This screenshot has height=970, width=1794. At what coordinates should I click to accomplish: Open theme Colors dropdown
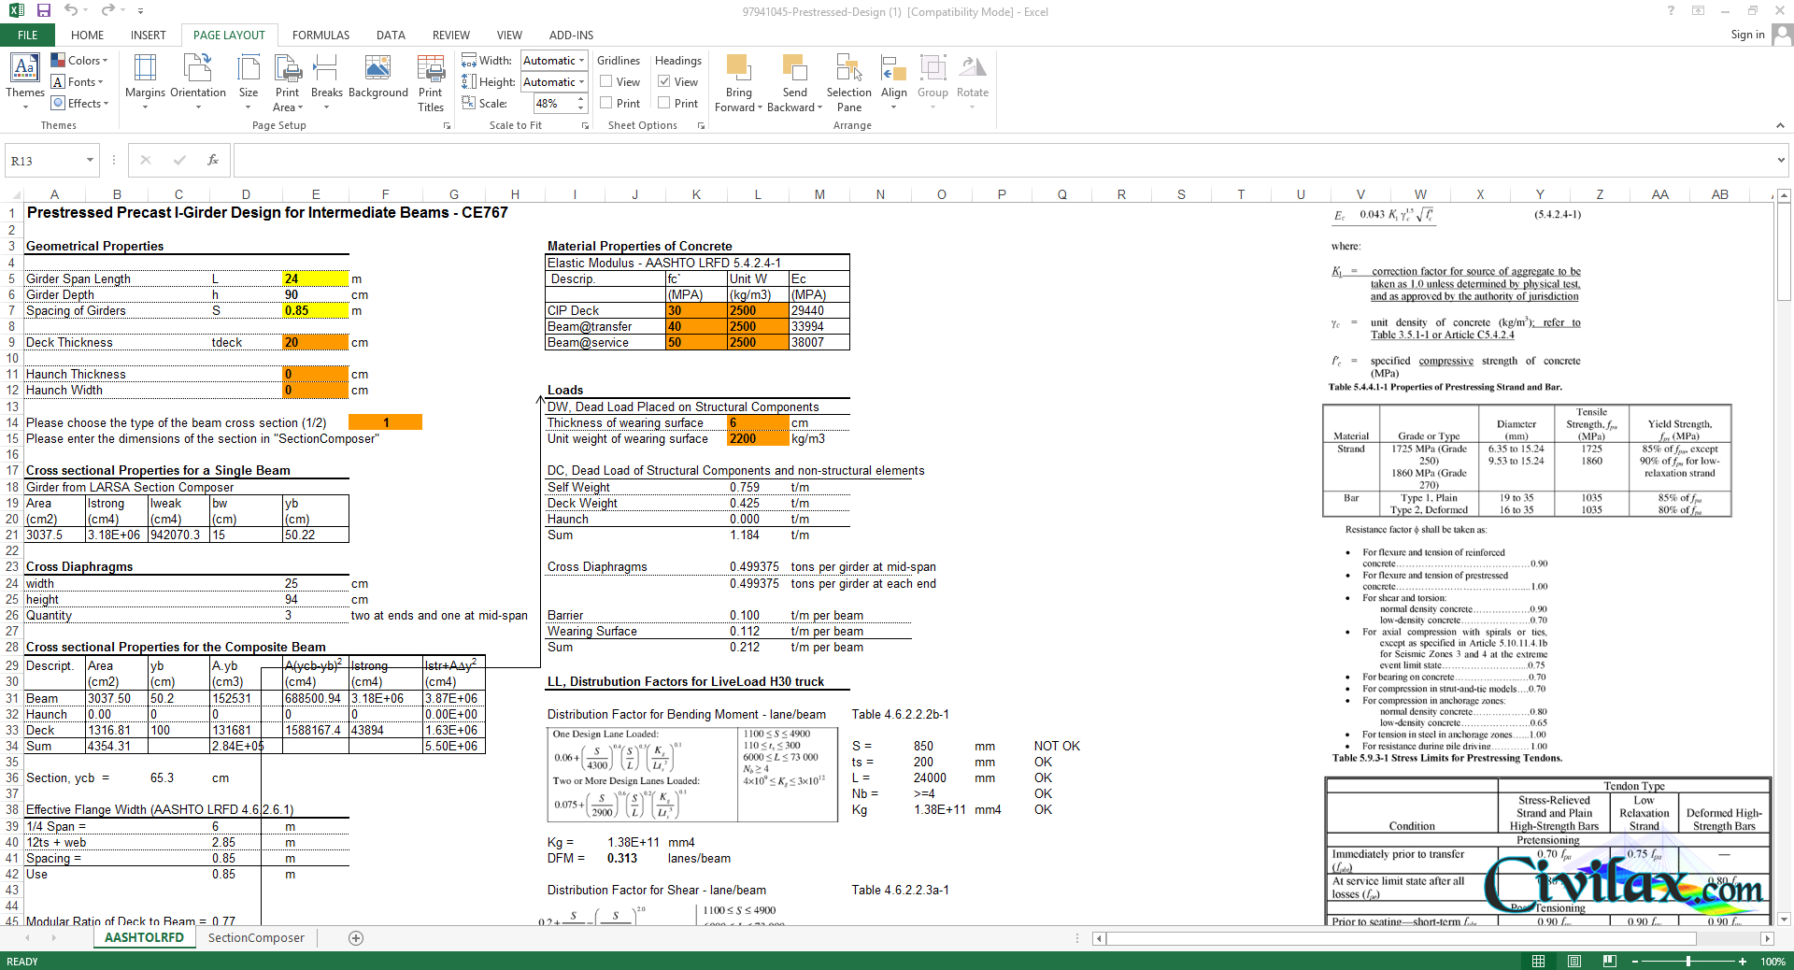(79, 60)
